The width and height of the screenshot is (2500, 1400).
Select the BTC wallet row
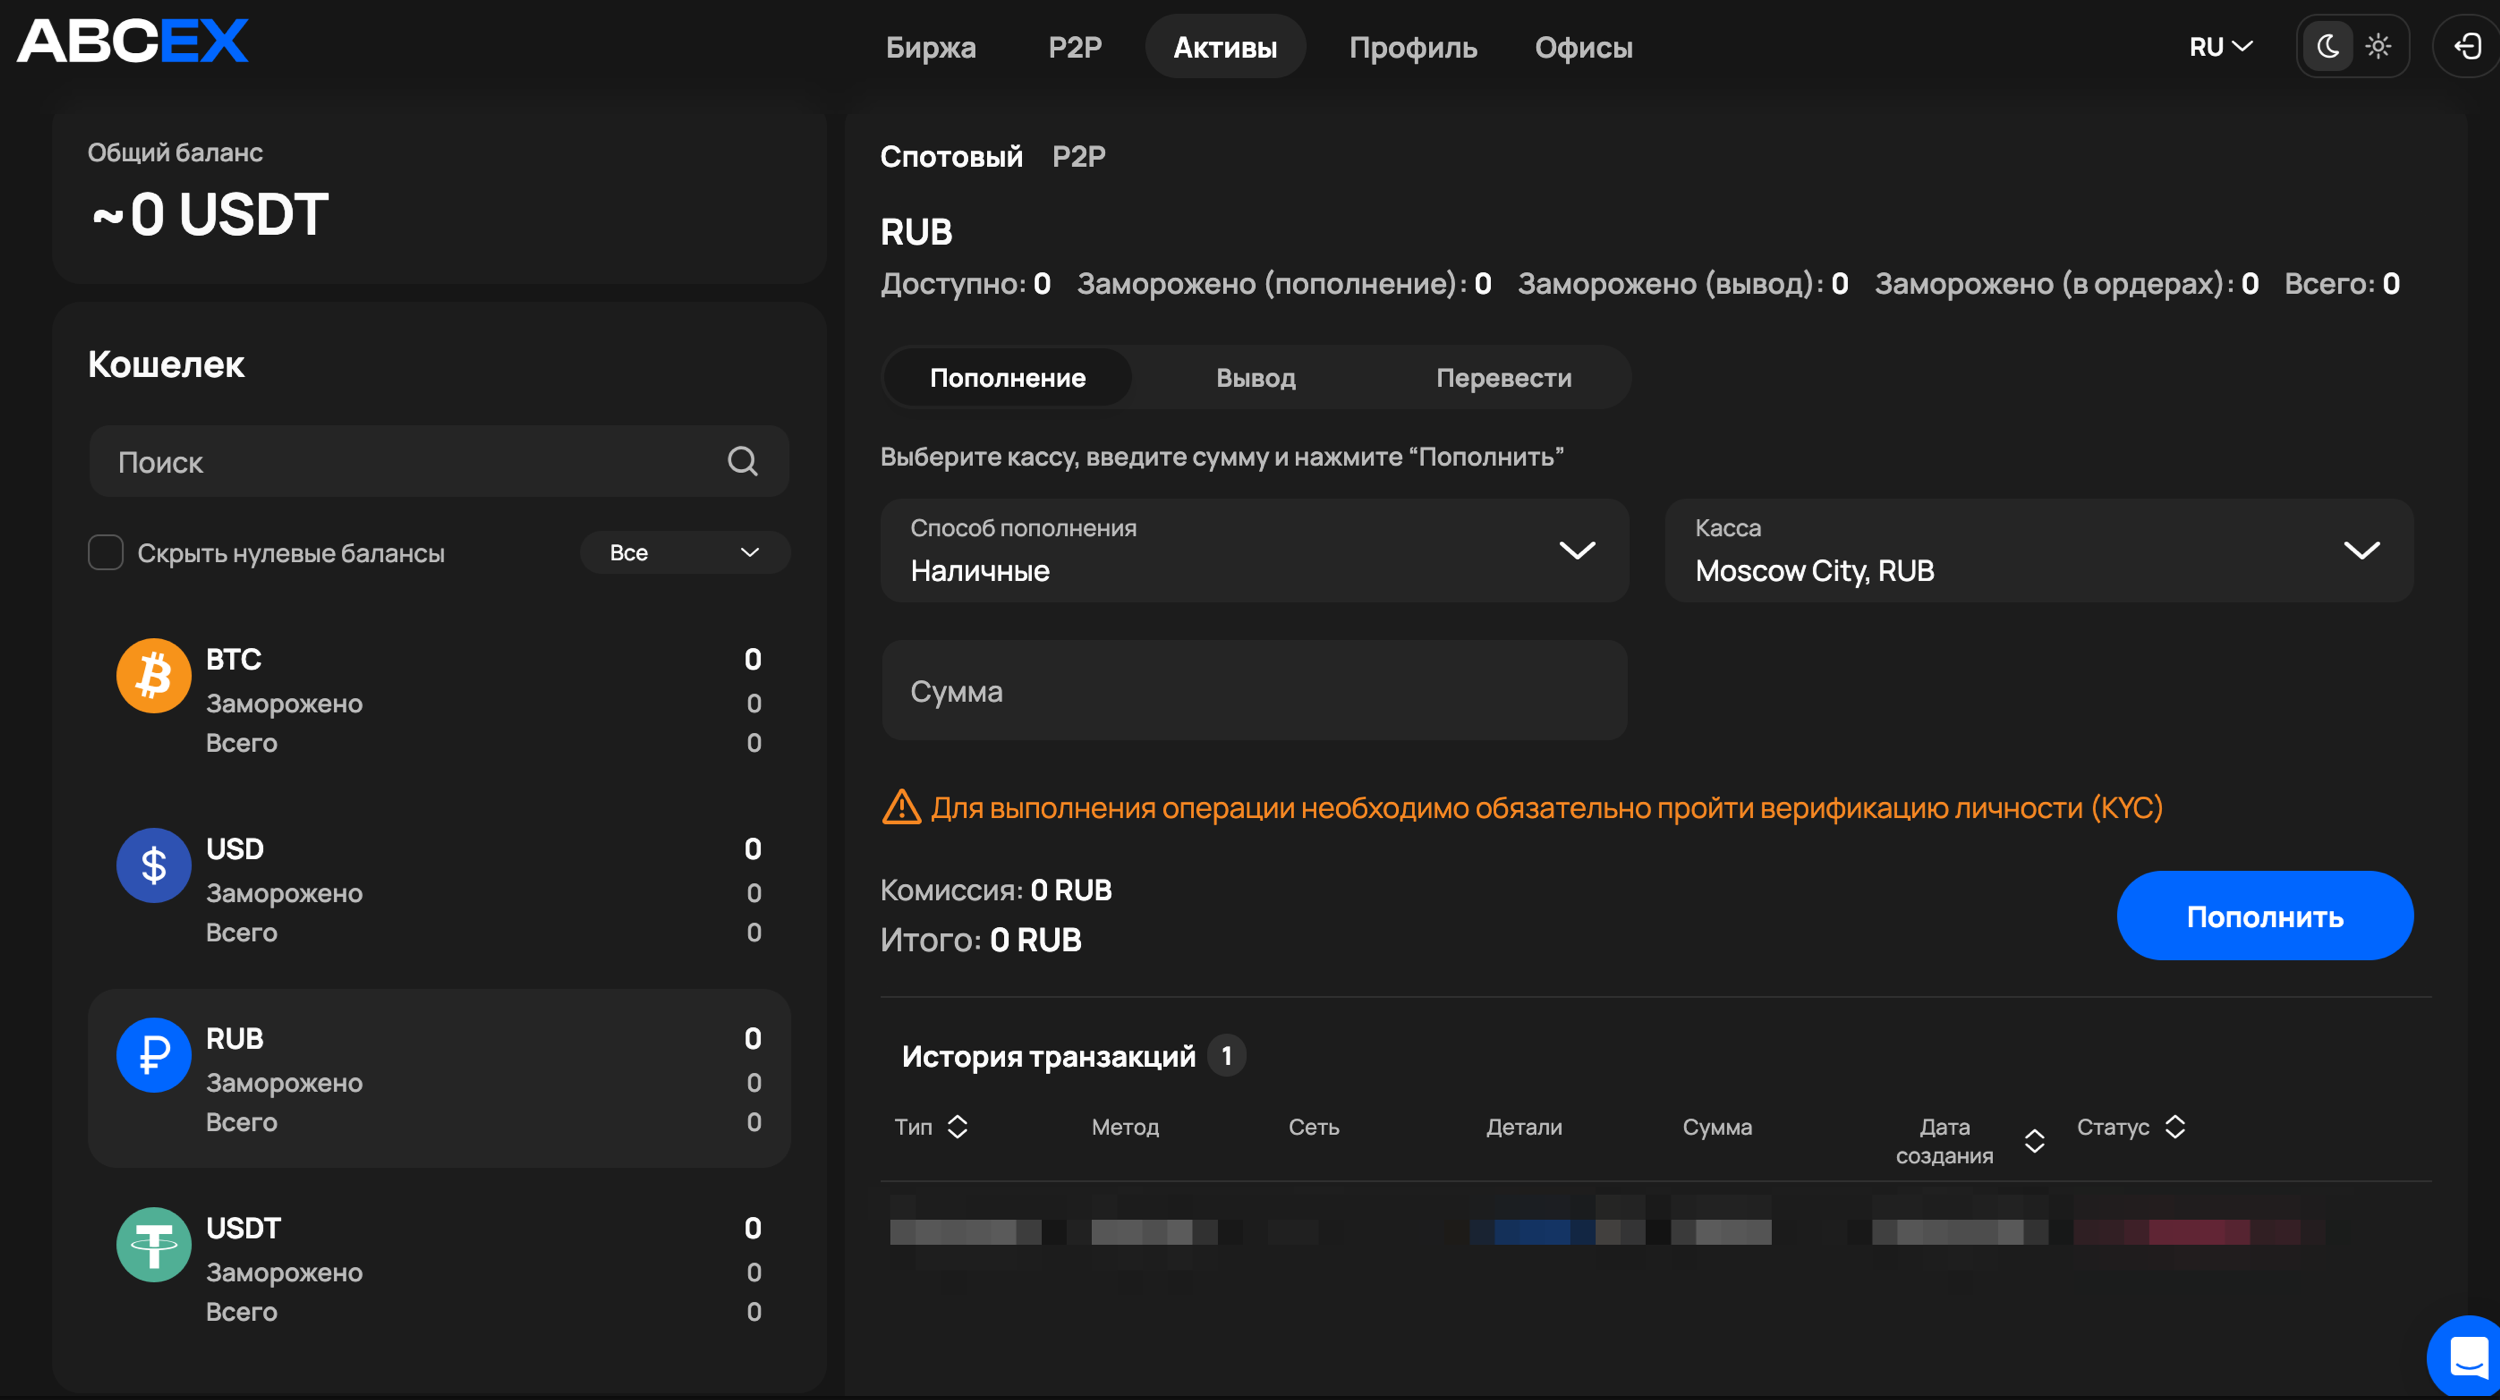[x=439, y=700]
